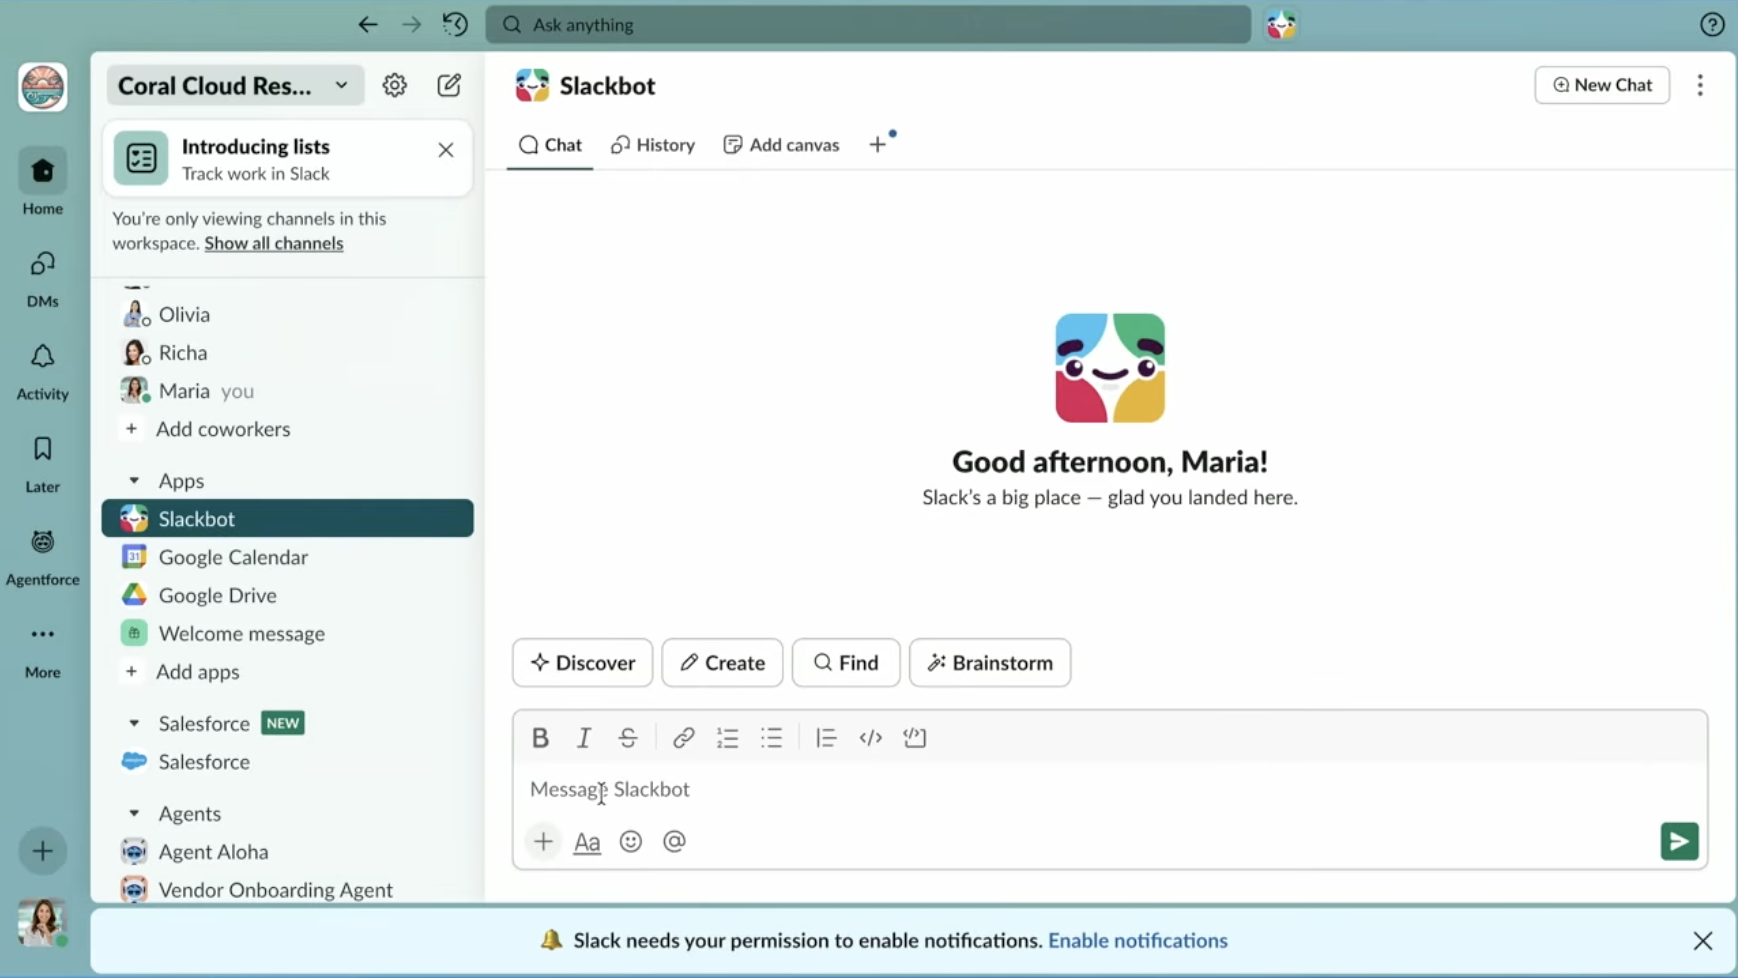The width and height of the screenshot is (1738, 978).
Task: Send the message with the paper plane icon
Action: point(1679,841)
